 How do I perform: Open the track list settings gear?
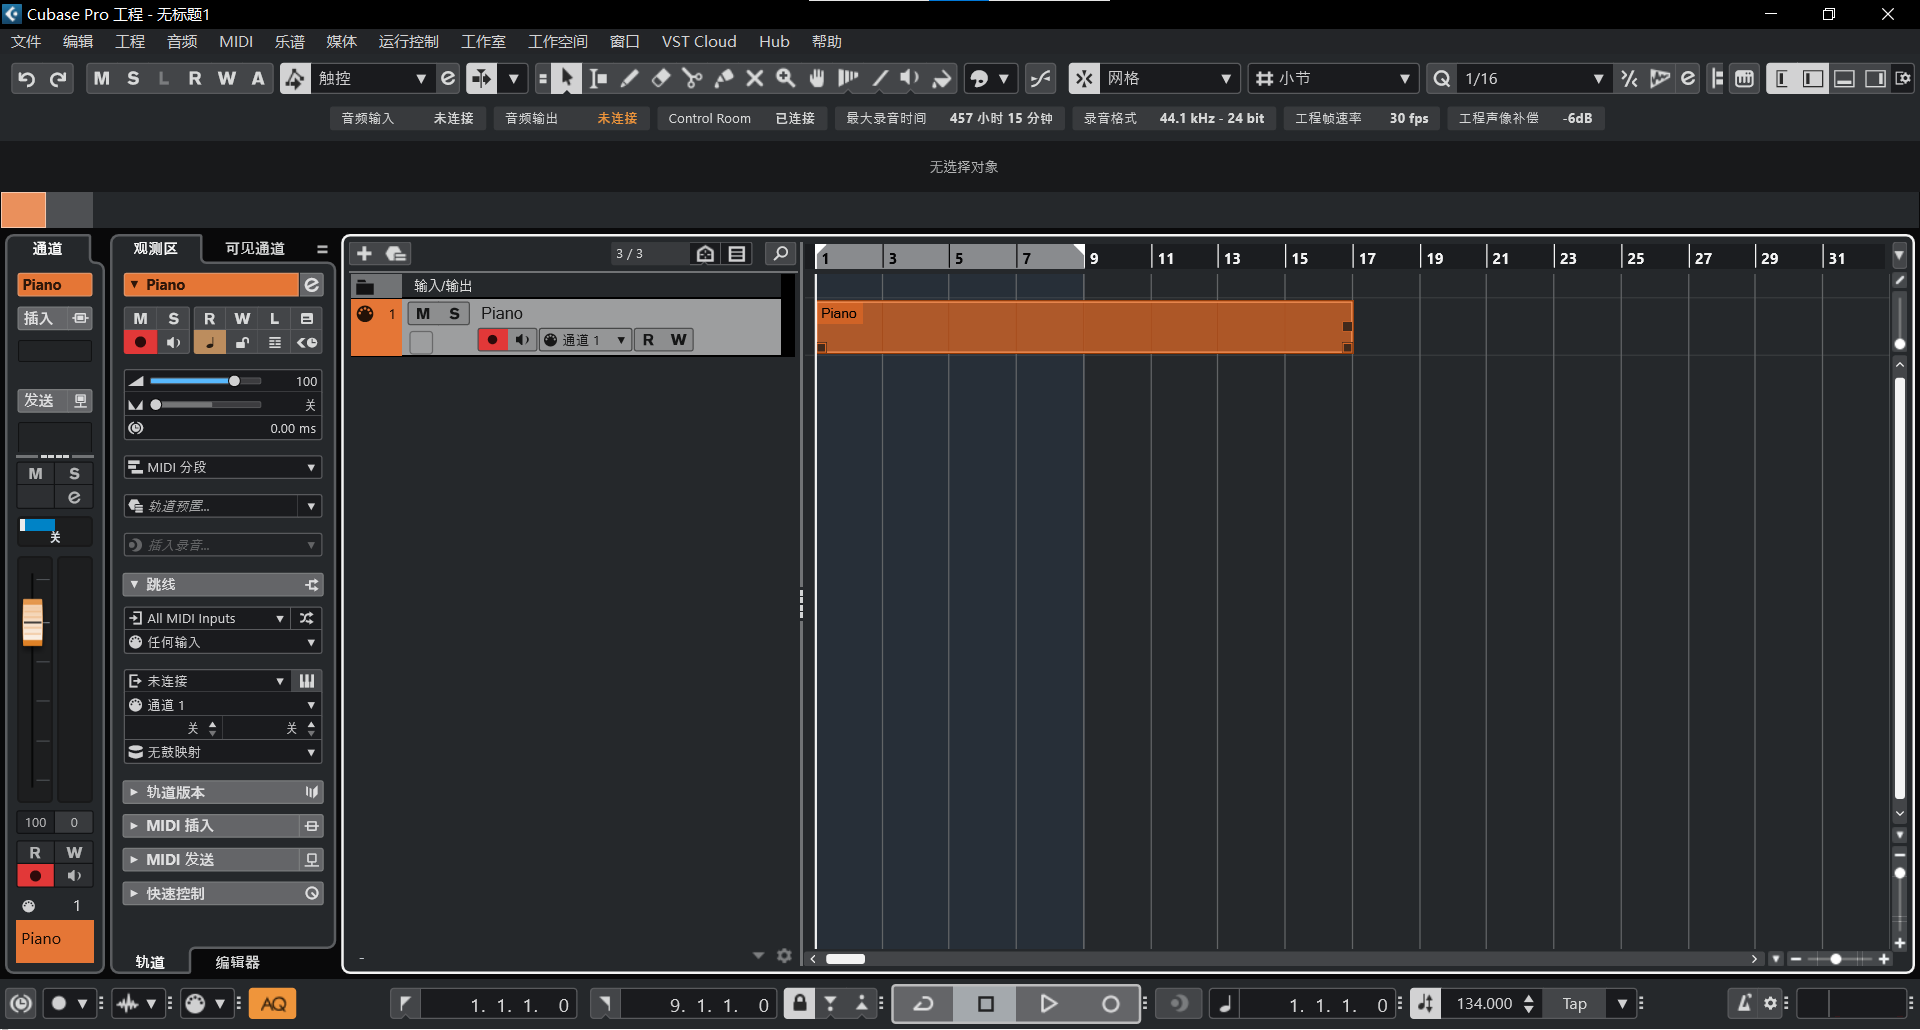click(x=784, y=956)
